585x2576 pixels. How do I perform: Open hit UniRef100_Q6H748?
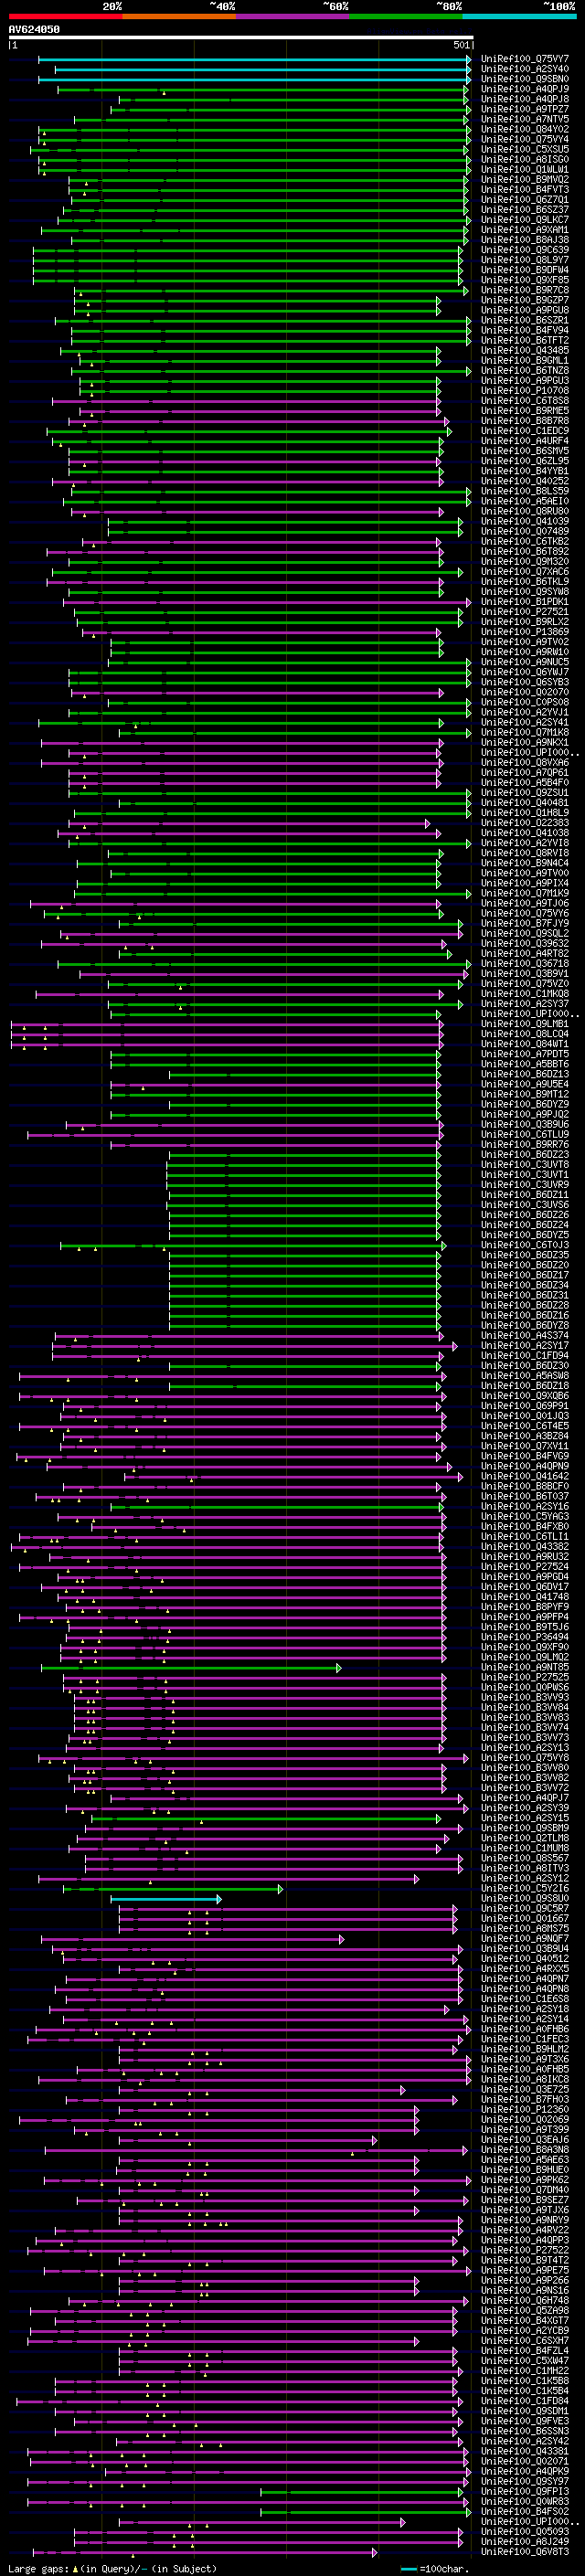525,2300
